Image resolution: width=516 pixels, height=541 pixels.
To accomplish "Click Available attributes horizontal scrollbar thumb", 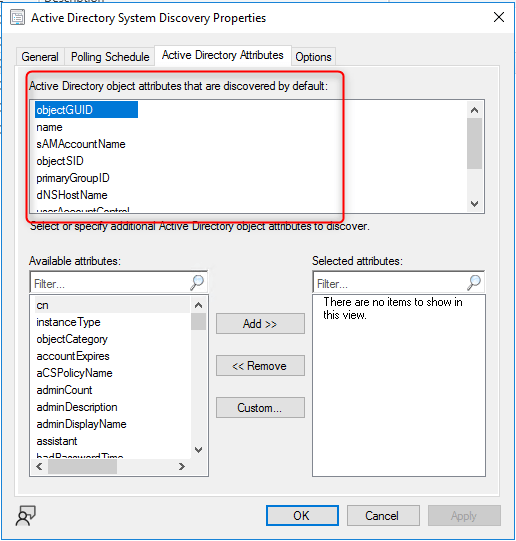I will [x=82, y=466].
